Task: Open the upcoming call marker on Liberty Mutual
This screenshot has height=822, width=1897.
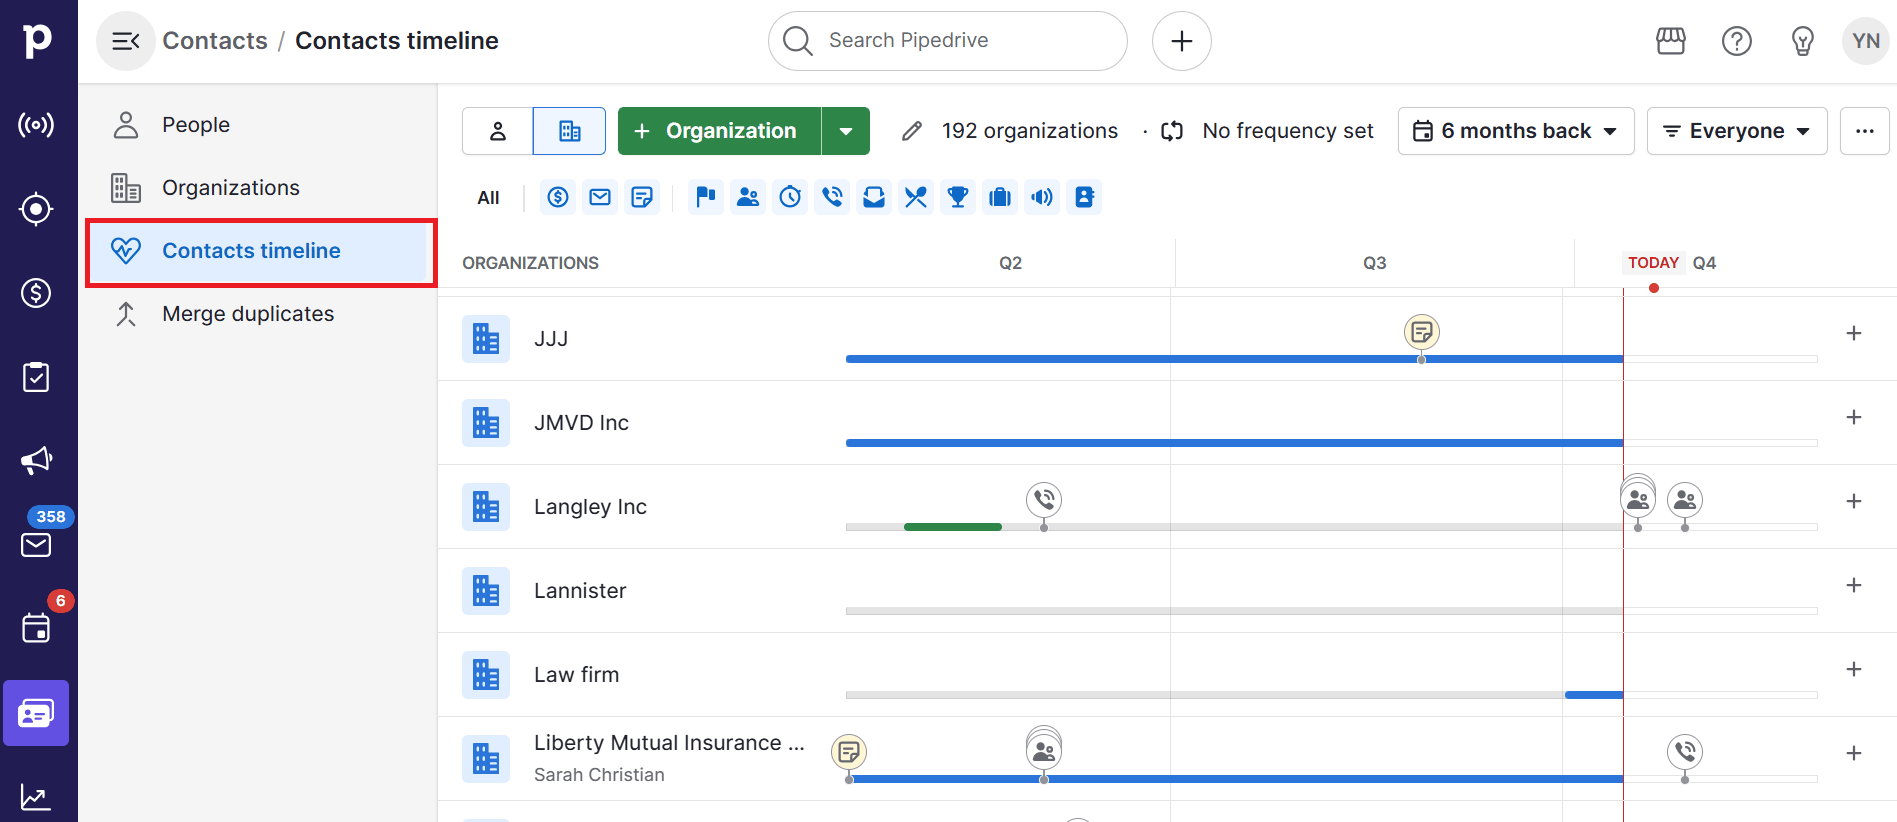Action: (1685, 751)
